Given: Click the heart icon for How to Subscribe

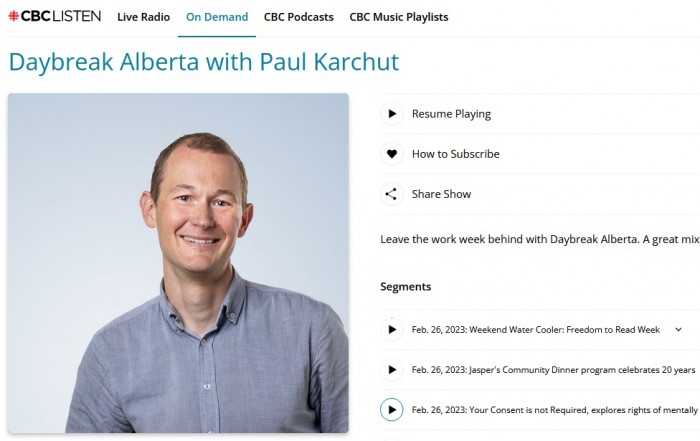Looking at the screenshot, I should tap(392, 154).
